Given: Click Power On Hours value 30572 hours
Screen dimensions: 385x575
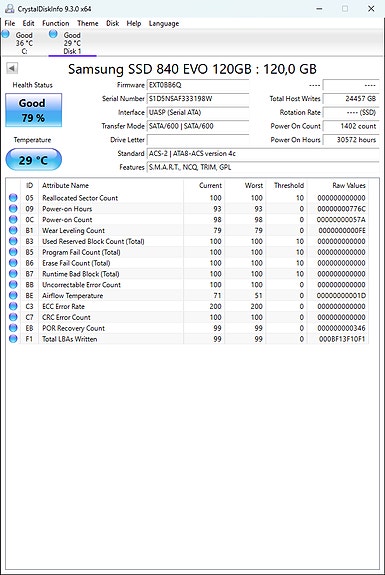Looking at the screenshot, I should click(351, 140).
